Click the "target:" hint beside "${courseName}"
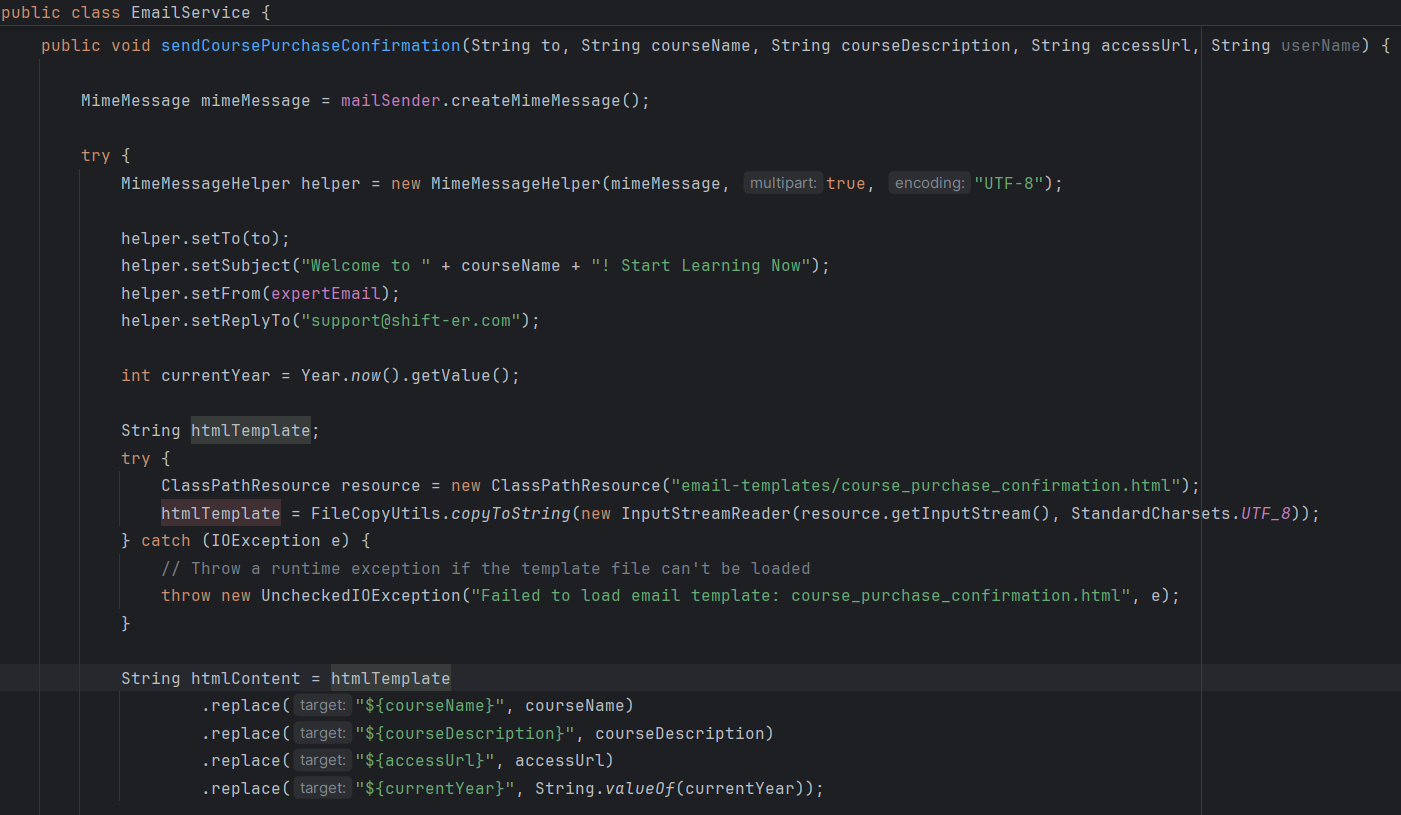Image resolution: width=1401 pixels, height=815 pixels. click(x=323, y=706)
